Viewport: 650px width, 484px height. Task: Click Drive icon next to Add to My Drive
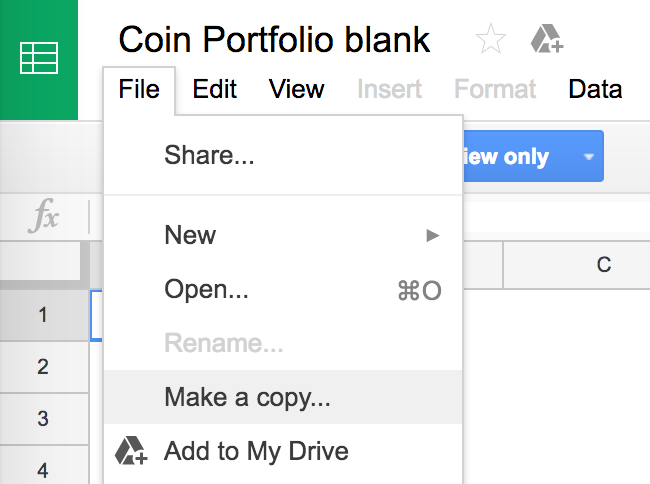point(131,450)
